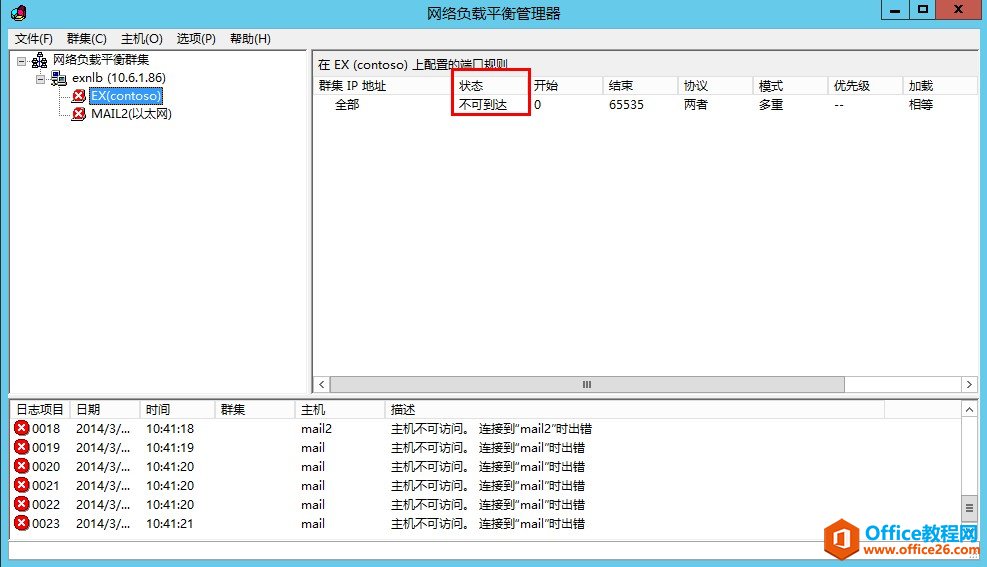Viewport: 987px width, 567px height.
Task: Click left arrow of horizontal scrollbar
Action: tap(322, 385)
